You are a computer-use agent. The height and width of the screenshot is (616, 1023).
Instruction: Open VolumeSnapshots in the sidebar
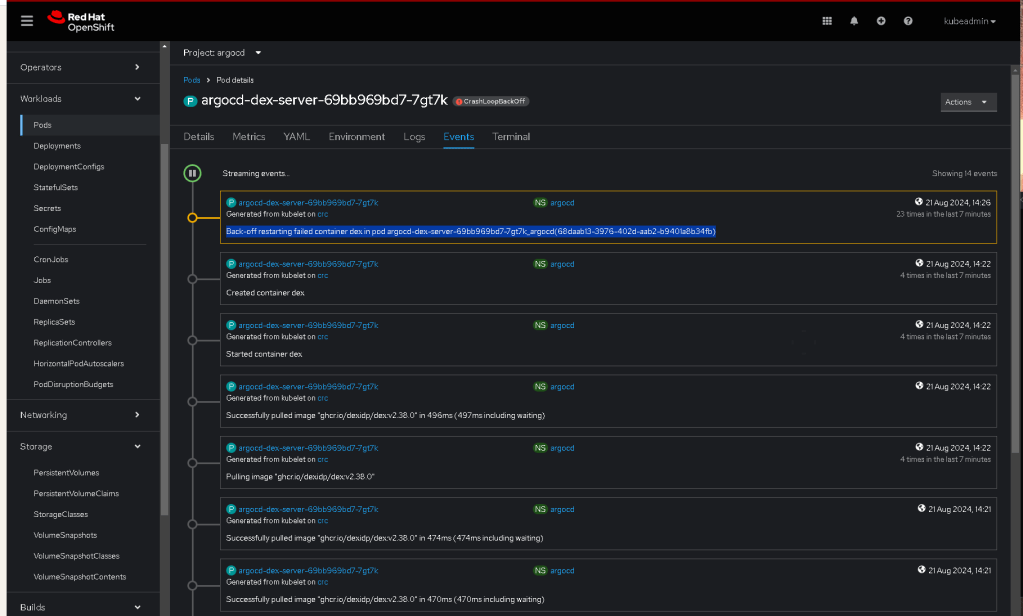(65, 535)
